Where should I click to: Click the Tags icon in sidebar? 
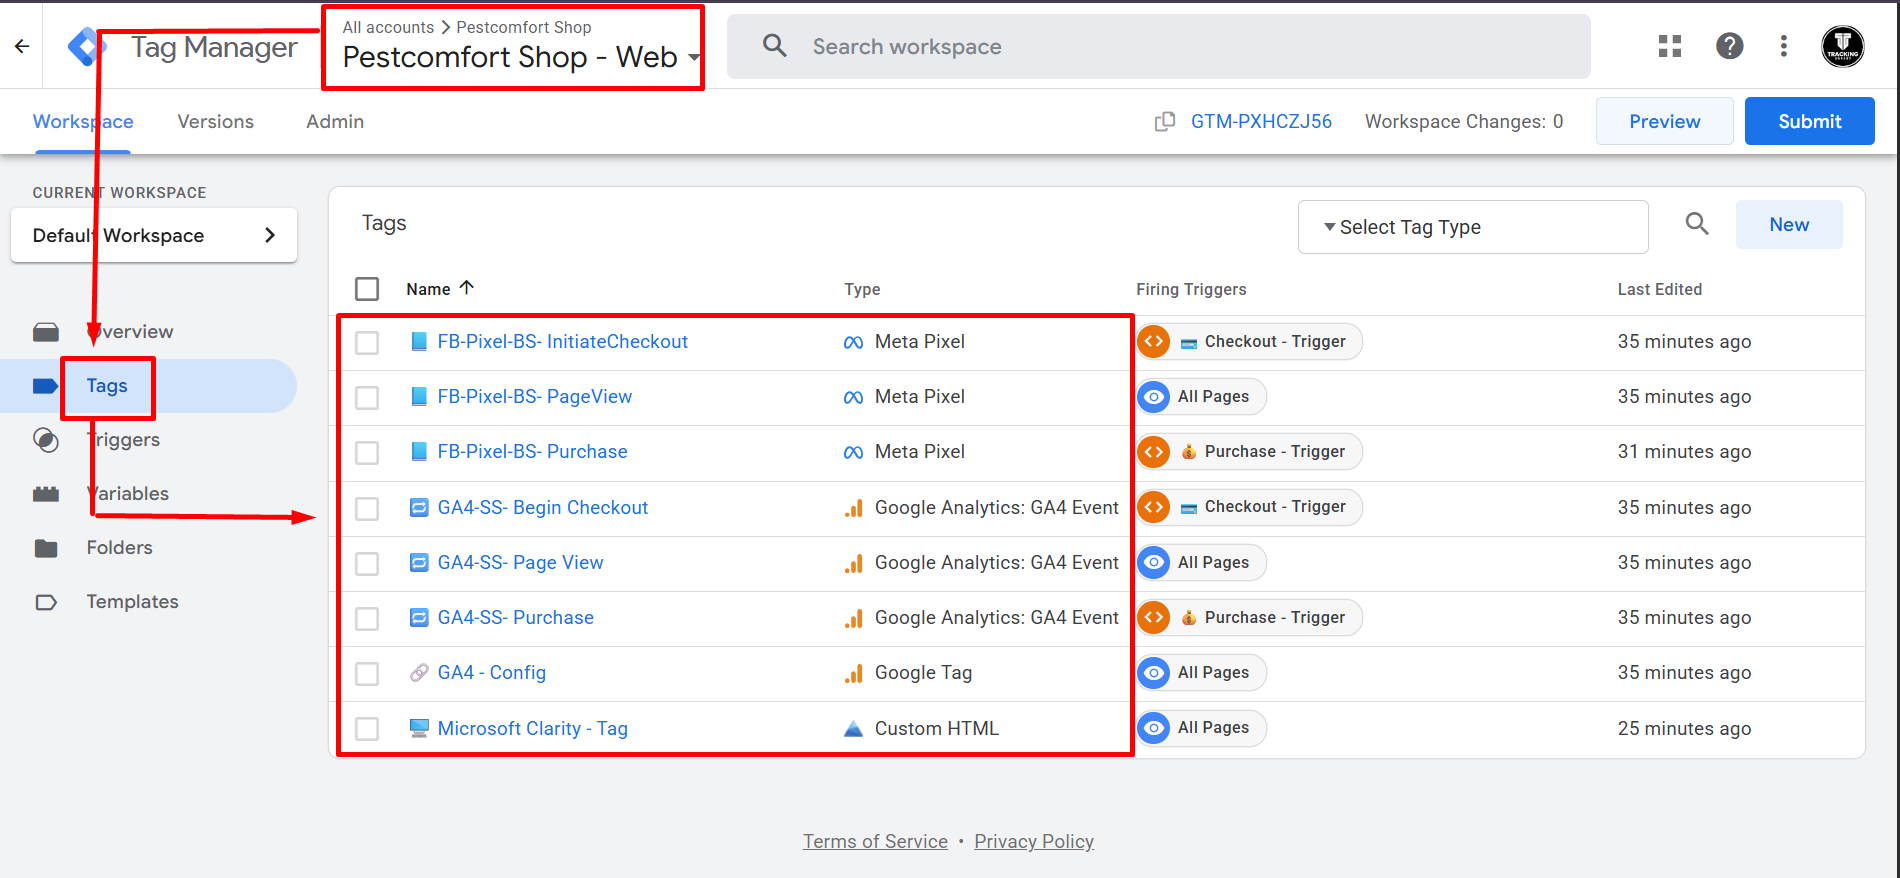pyautogui.click(x=46, y=386)
